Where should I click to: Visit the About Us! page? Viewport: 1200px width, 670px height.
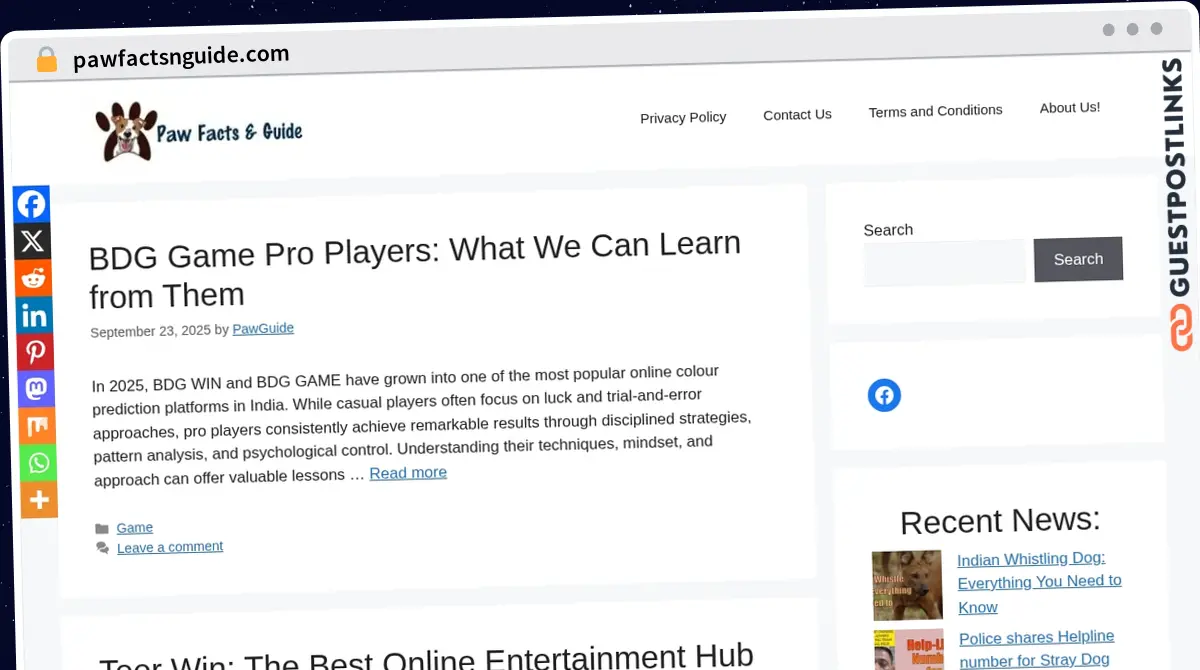[1069, 107]
